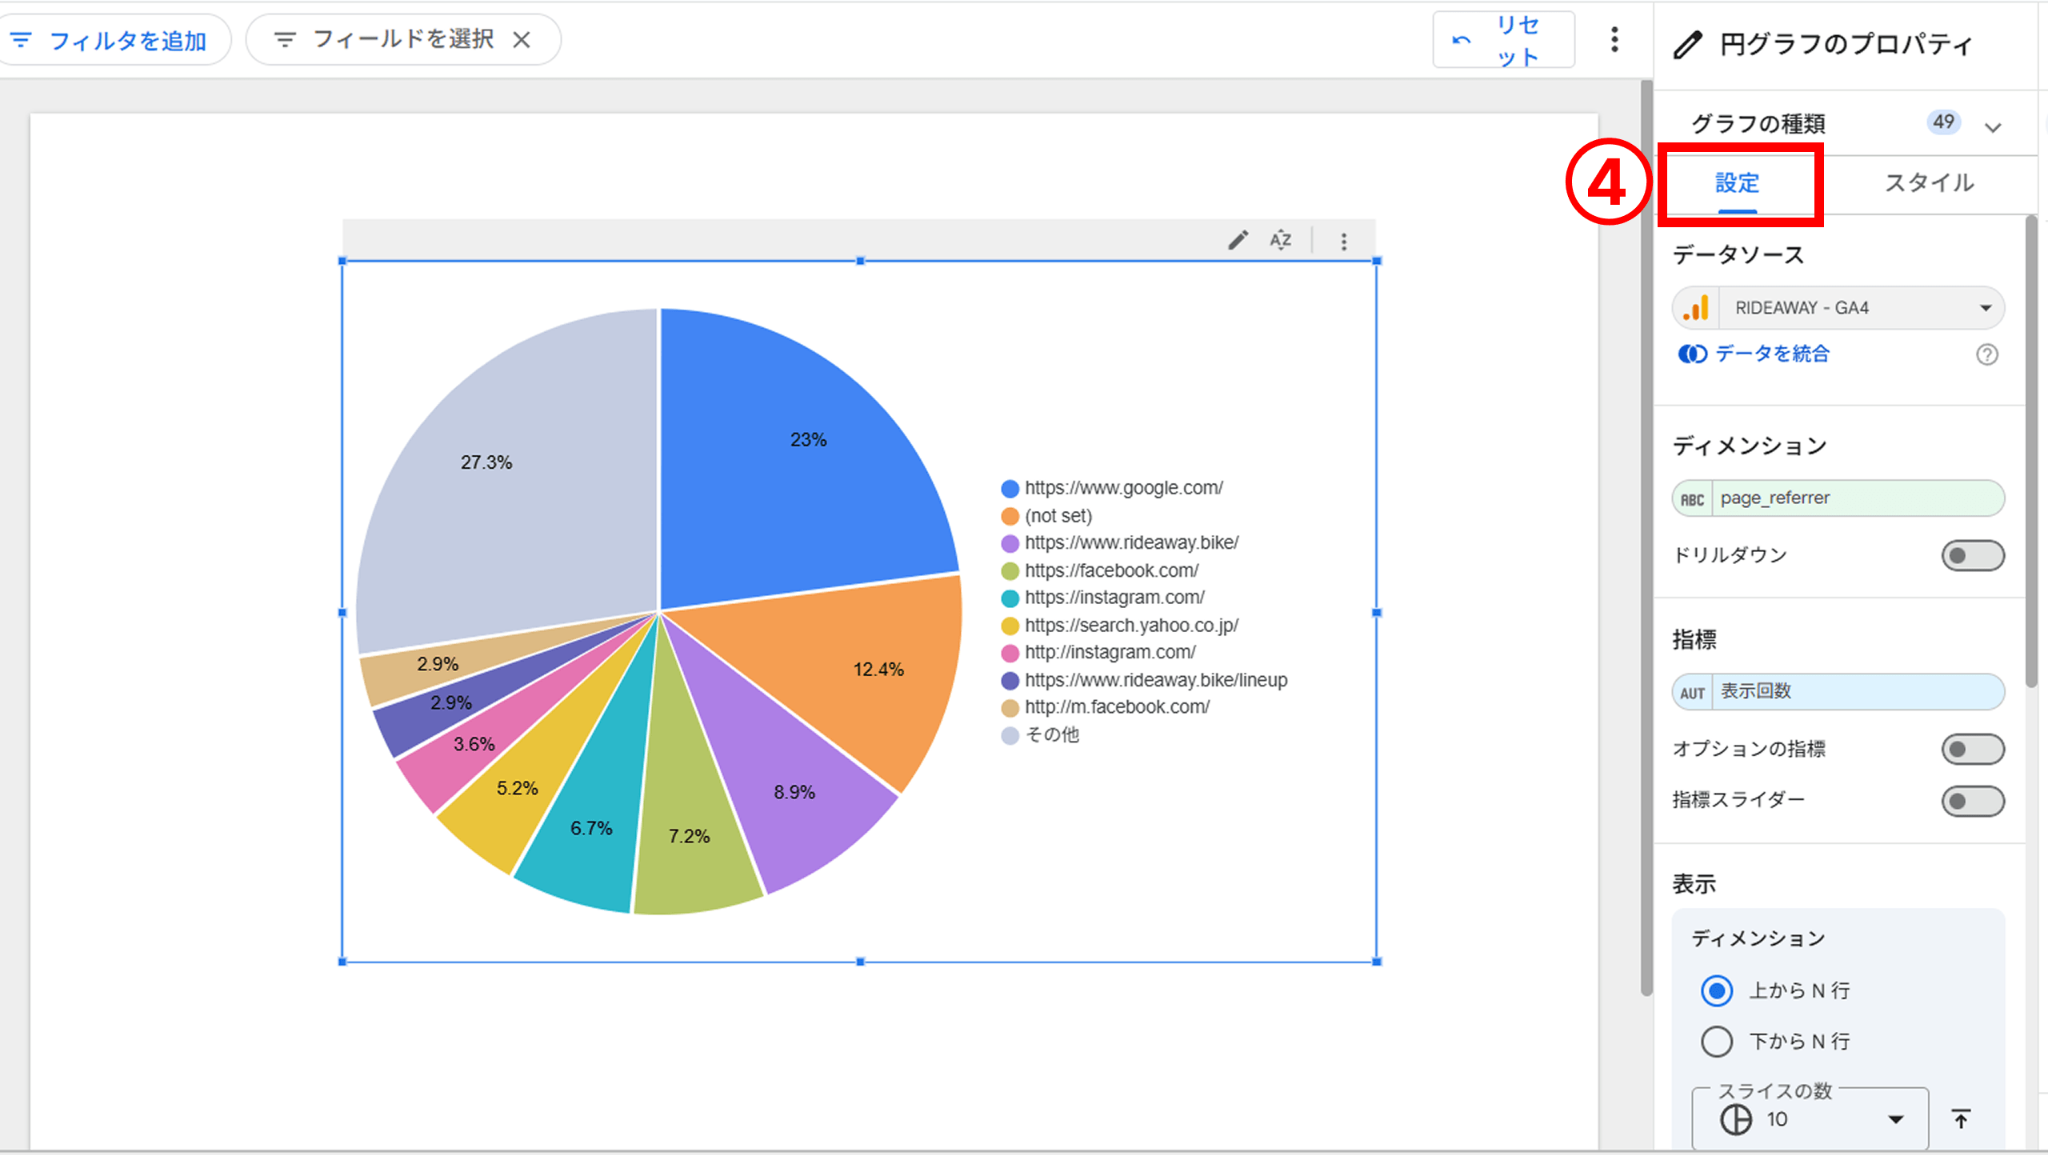Click the AZ sort icon above the chart
Screen dimensions: 2048x1155
1281,240
